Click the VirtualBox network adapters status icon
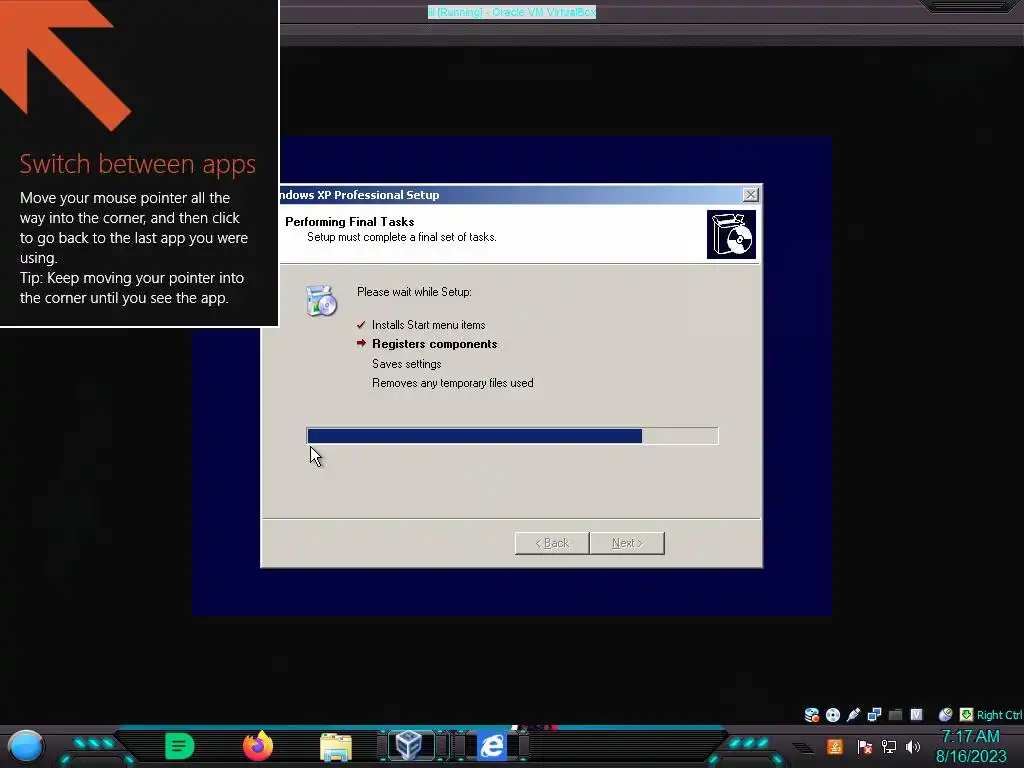Image resolution: width=1024 pixels, height=768 pixels. coord(874,715)
